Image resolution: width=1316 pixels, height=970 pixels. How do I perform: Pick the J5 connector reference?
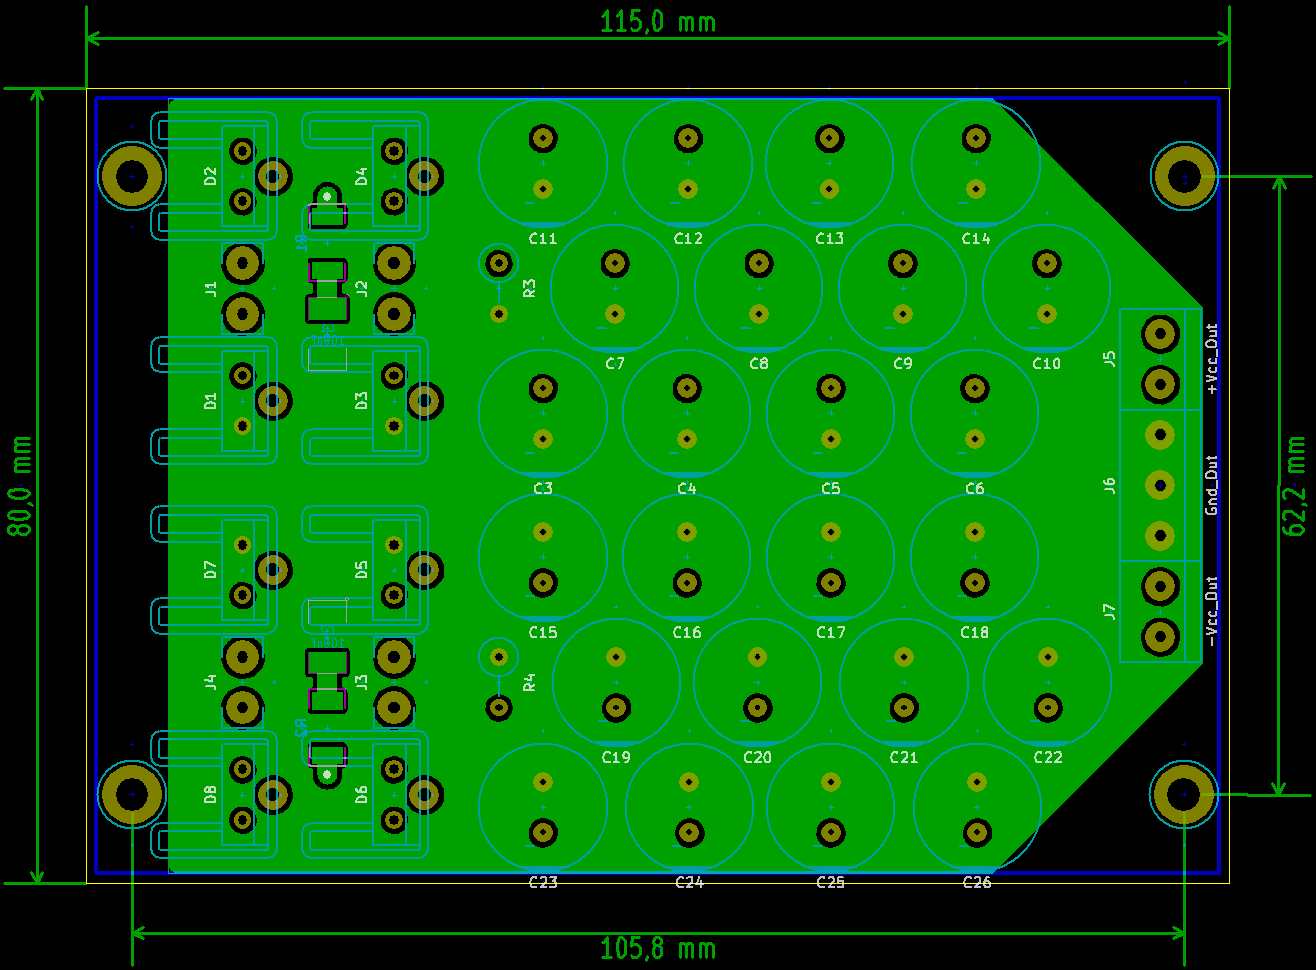coord(1109,358)
